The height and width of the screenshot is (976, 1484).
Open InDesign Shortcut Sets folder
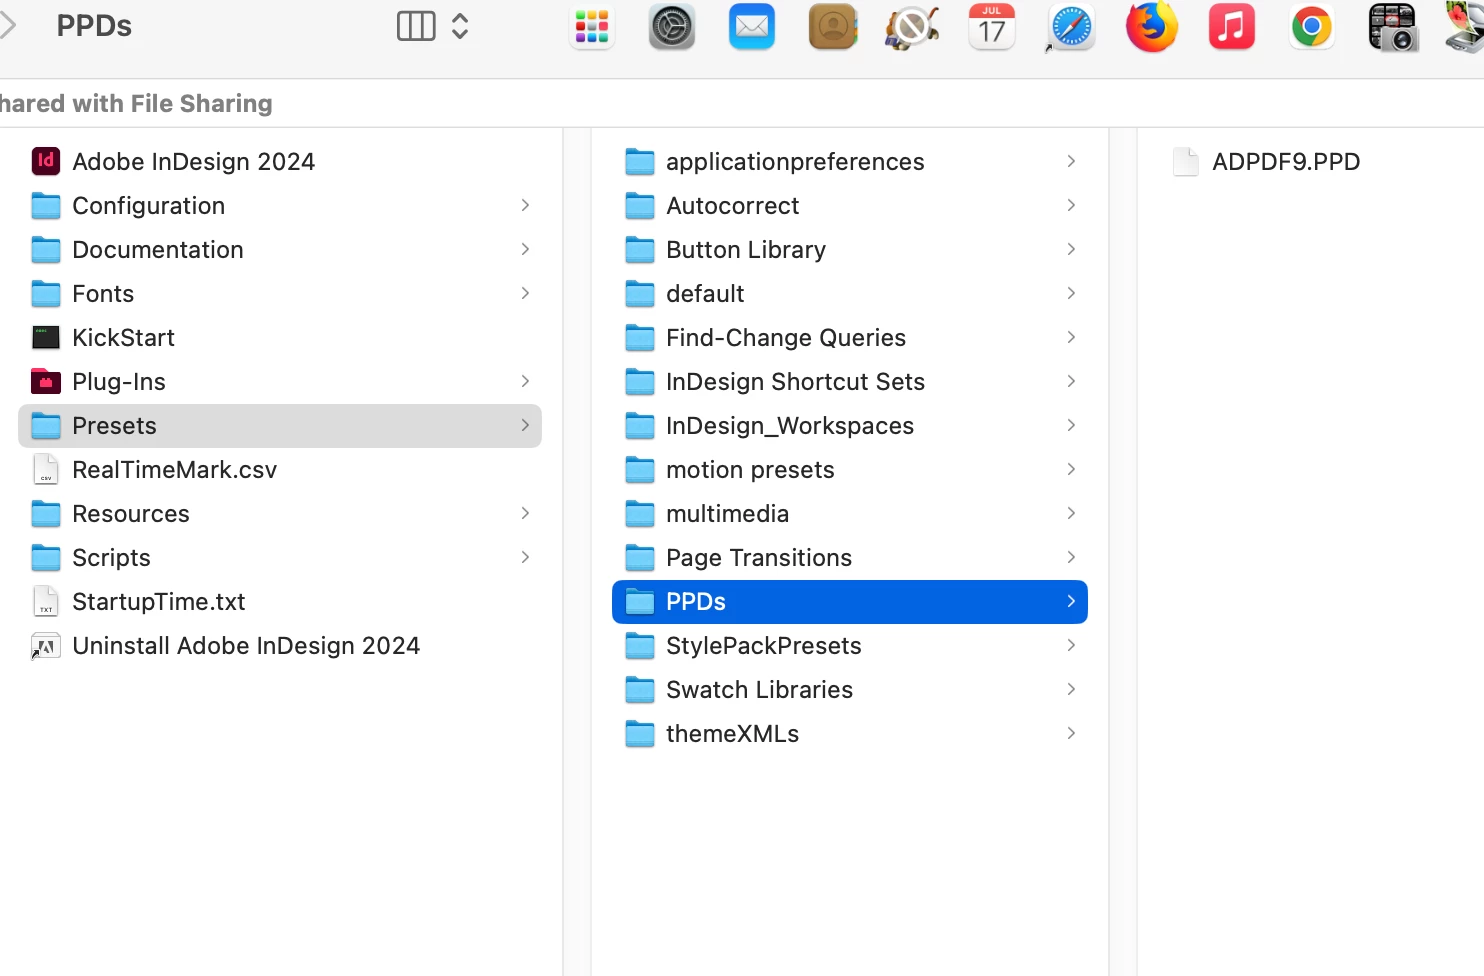point(850,382)
